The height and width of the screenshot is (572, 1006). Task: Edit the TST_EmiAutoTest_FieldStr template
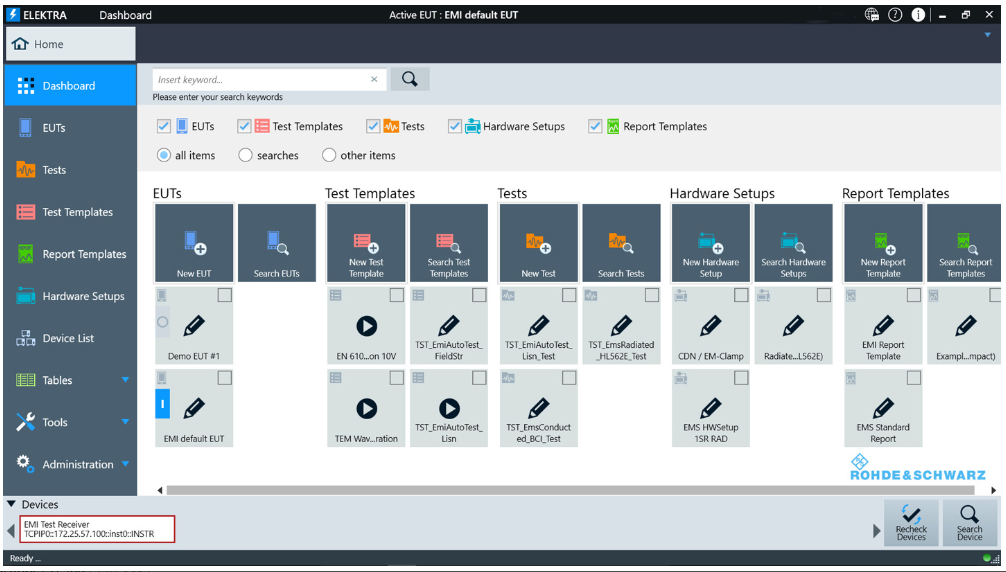(449, 326)
